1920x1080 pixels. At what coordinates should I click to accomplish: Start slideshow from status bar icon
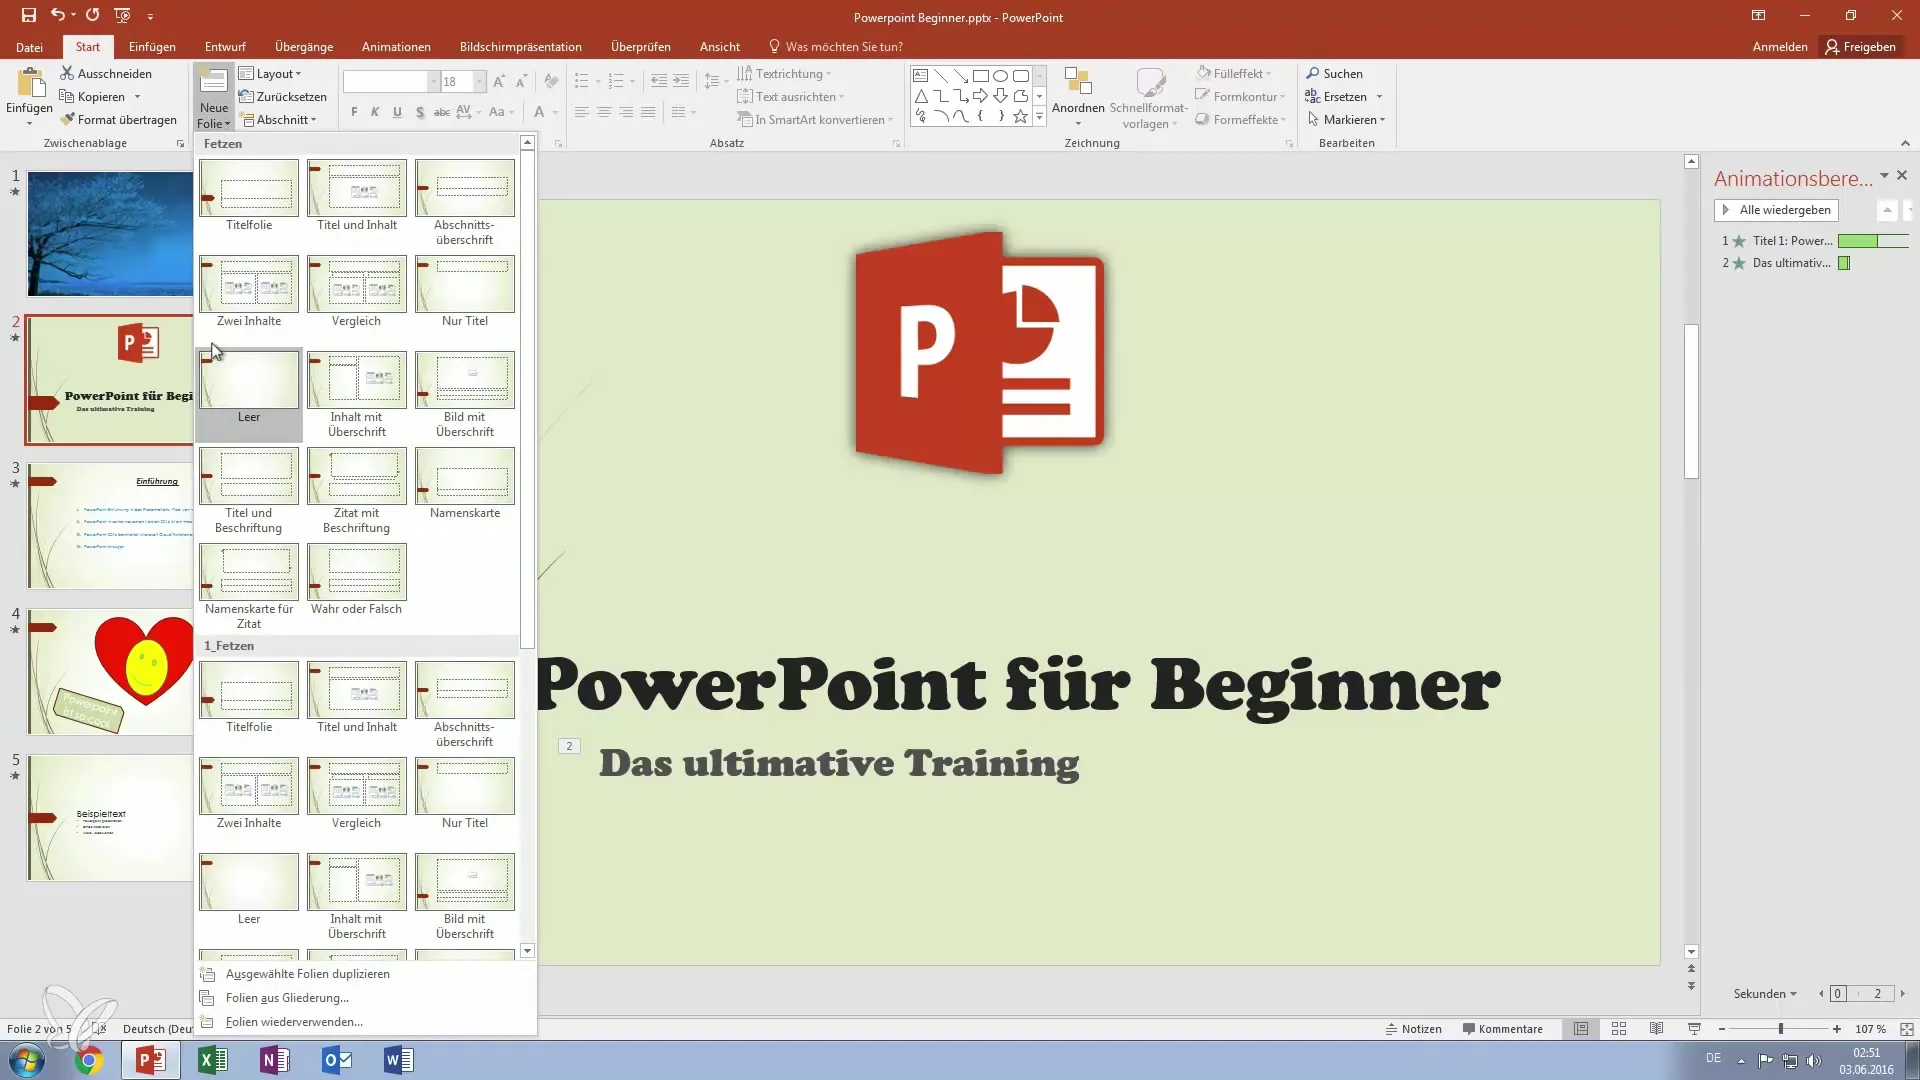tap(1694, 1028)
